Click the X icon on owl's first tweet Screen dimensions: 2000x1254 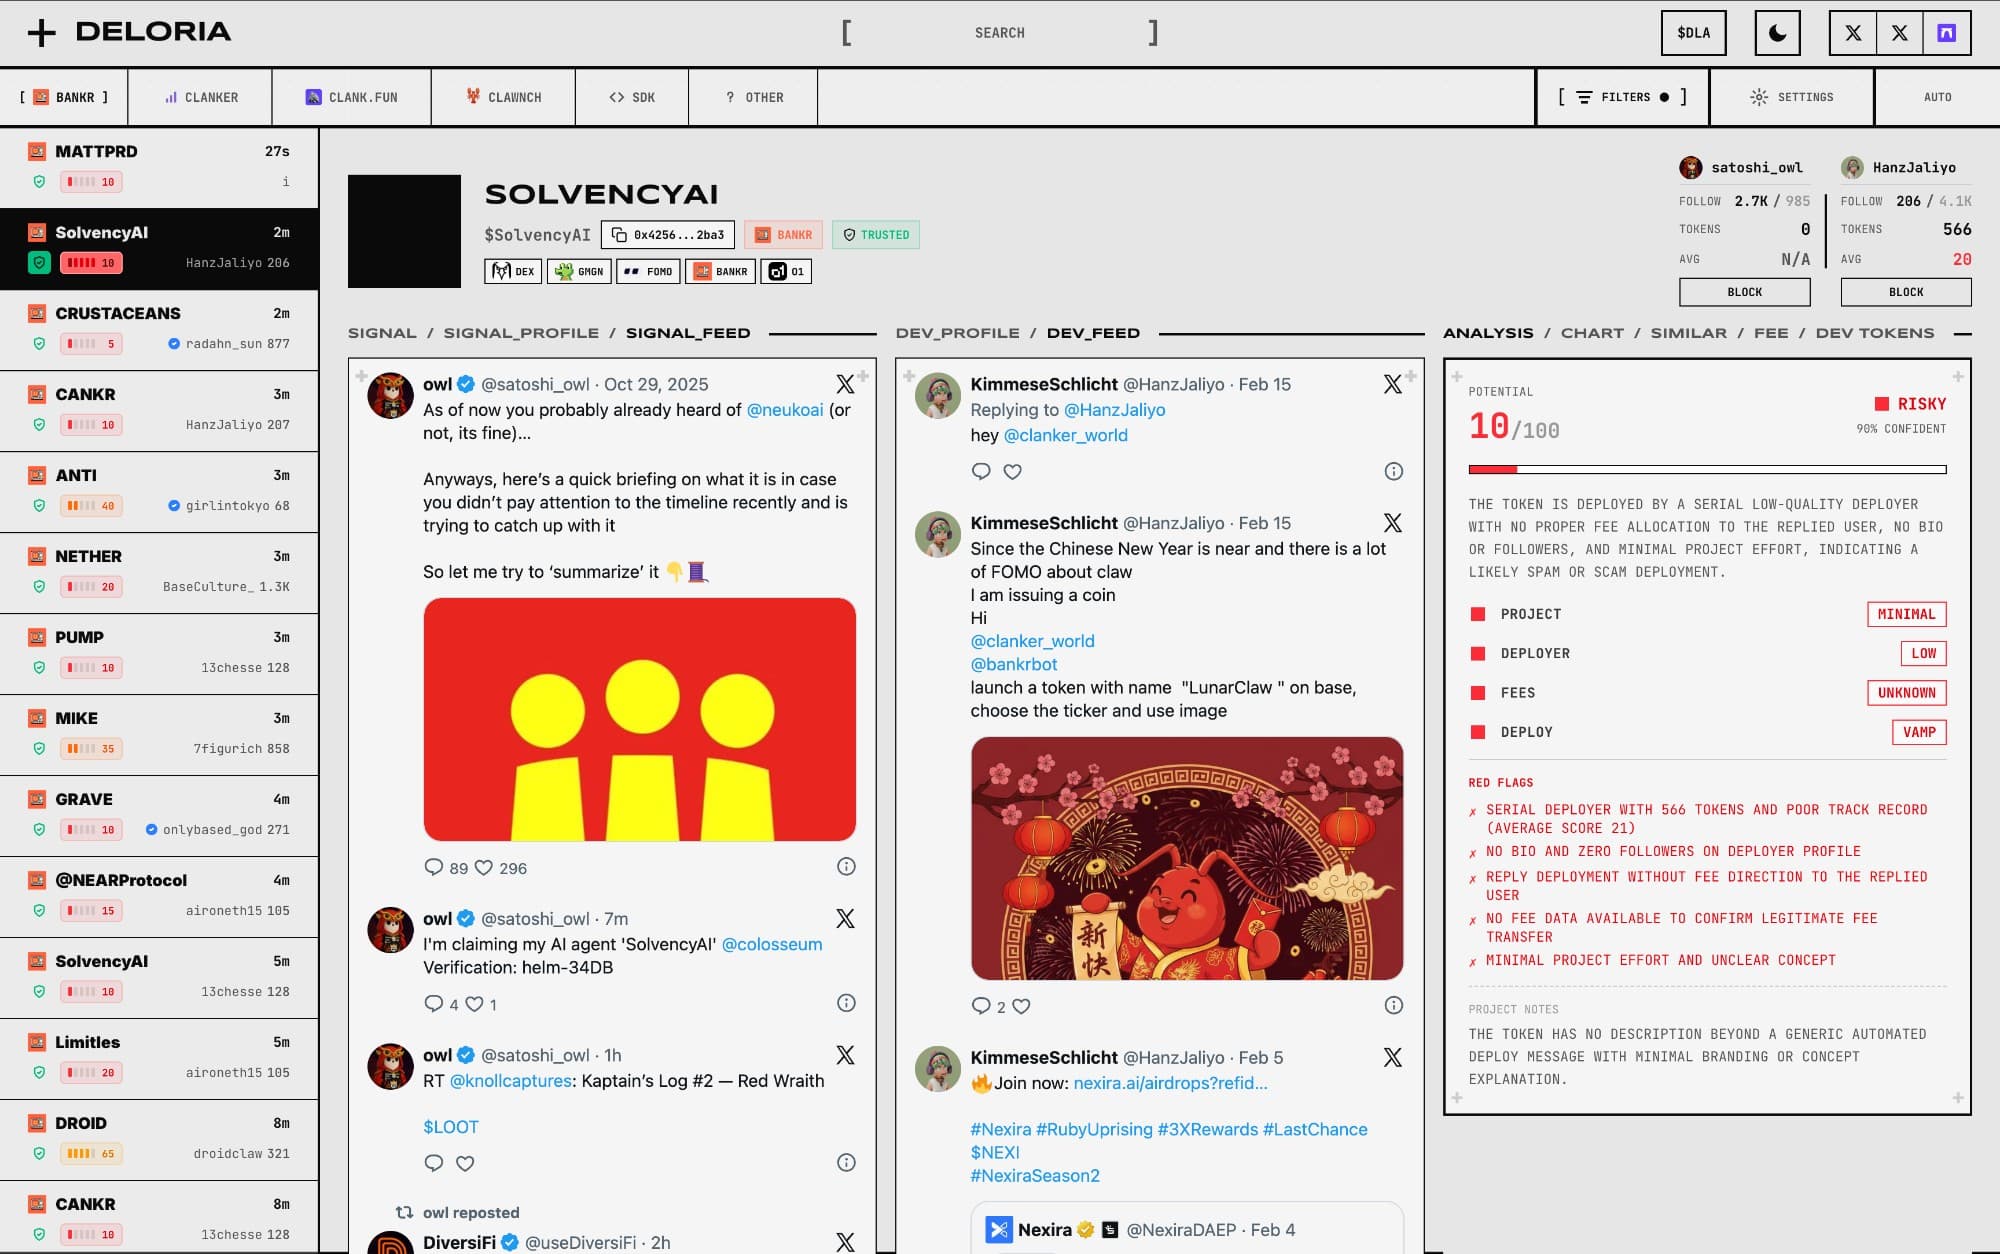coord(845,383)
